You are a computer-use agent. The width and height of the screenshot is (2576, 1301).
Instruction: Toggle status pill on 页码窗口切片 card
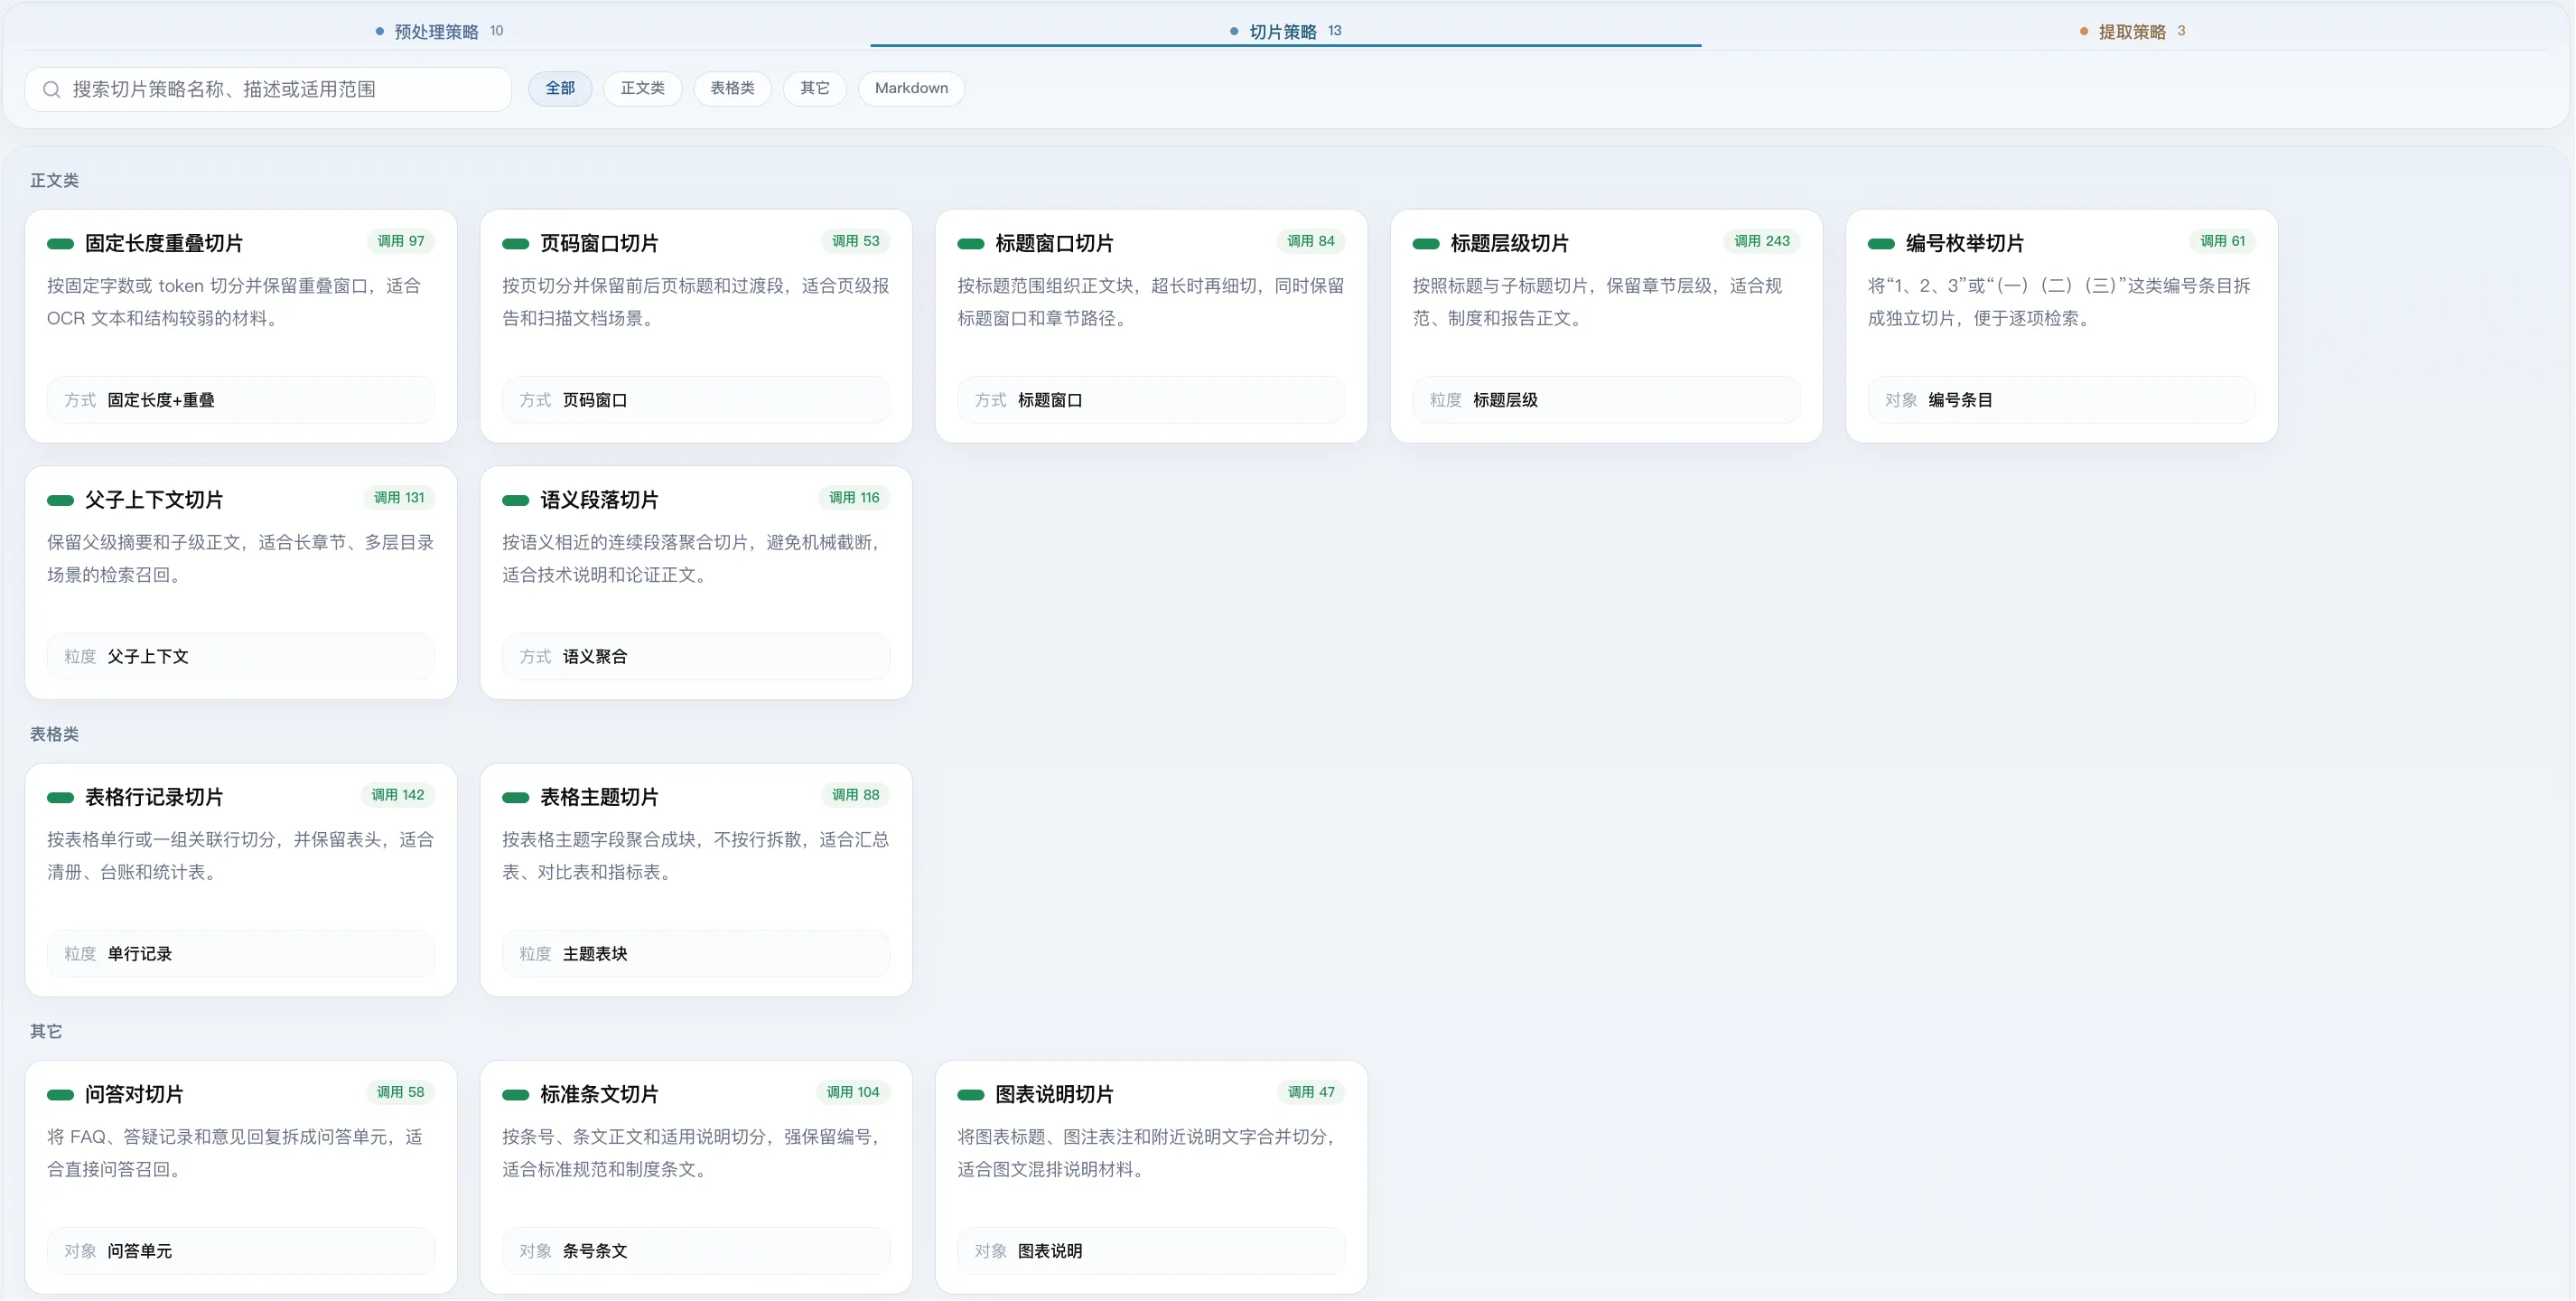[516, 243]
